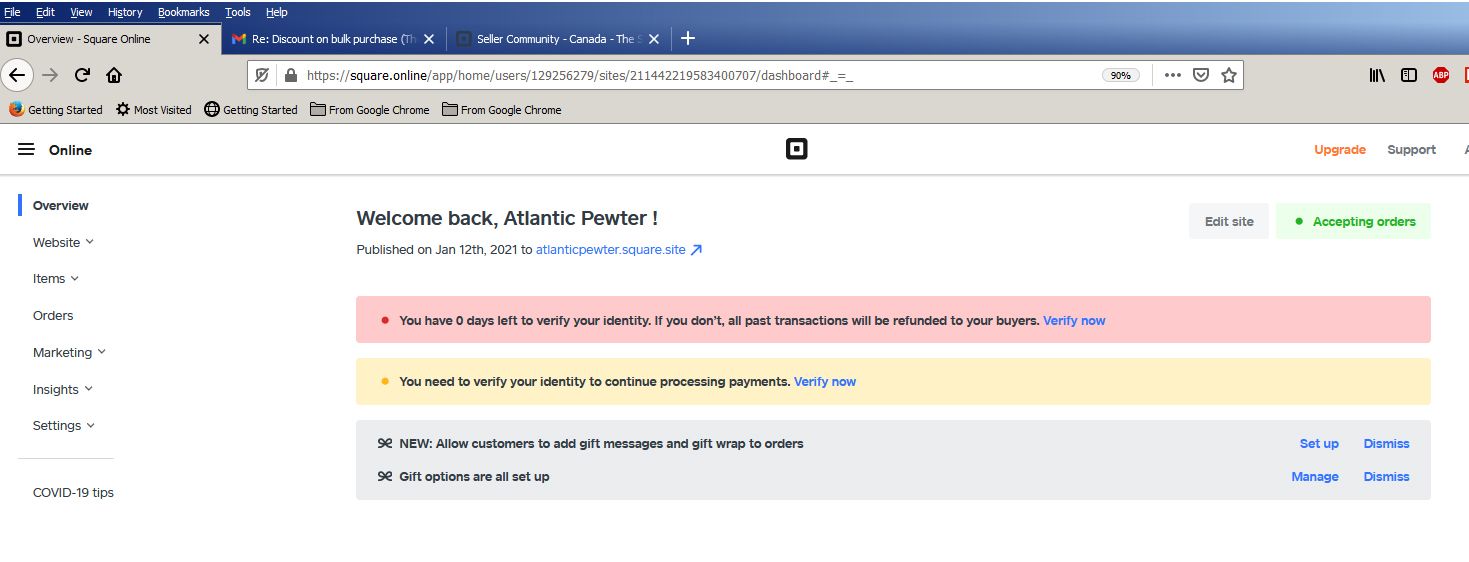
Task: Click the scissors icon beside NEW gift messages
Action: pyautogui.click(x=385, y=443)
